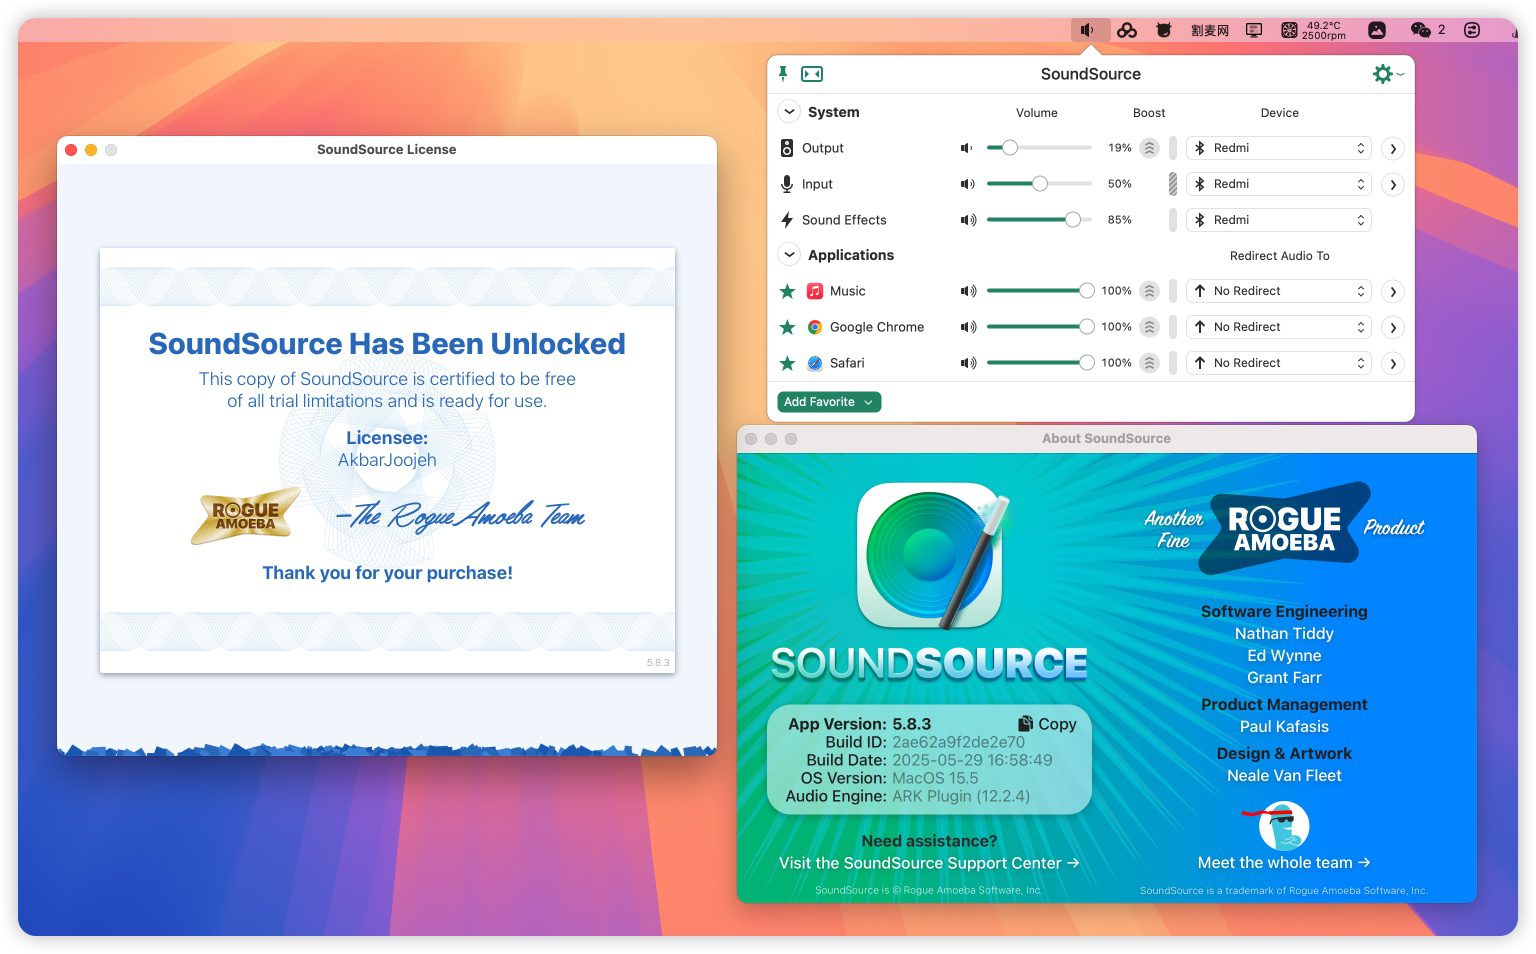Switch SoundSource to the compact view icon

coord(812,74)
